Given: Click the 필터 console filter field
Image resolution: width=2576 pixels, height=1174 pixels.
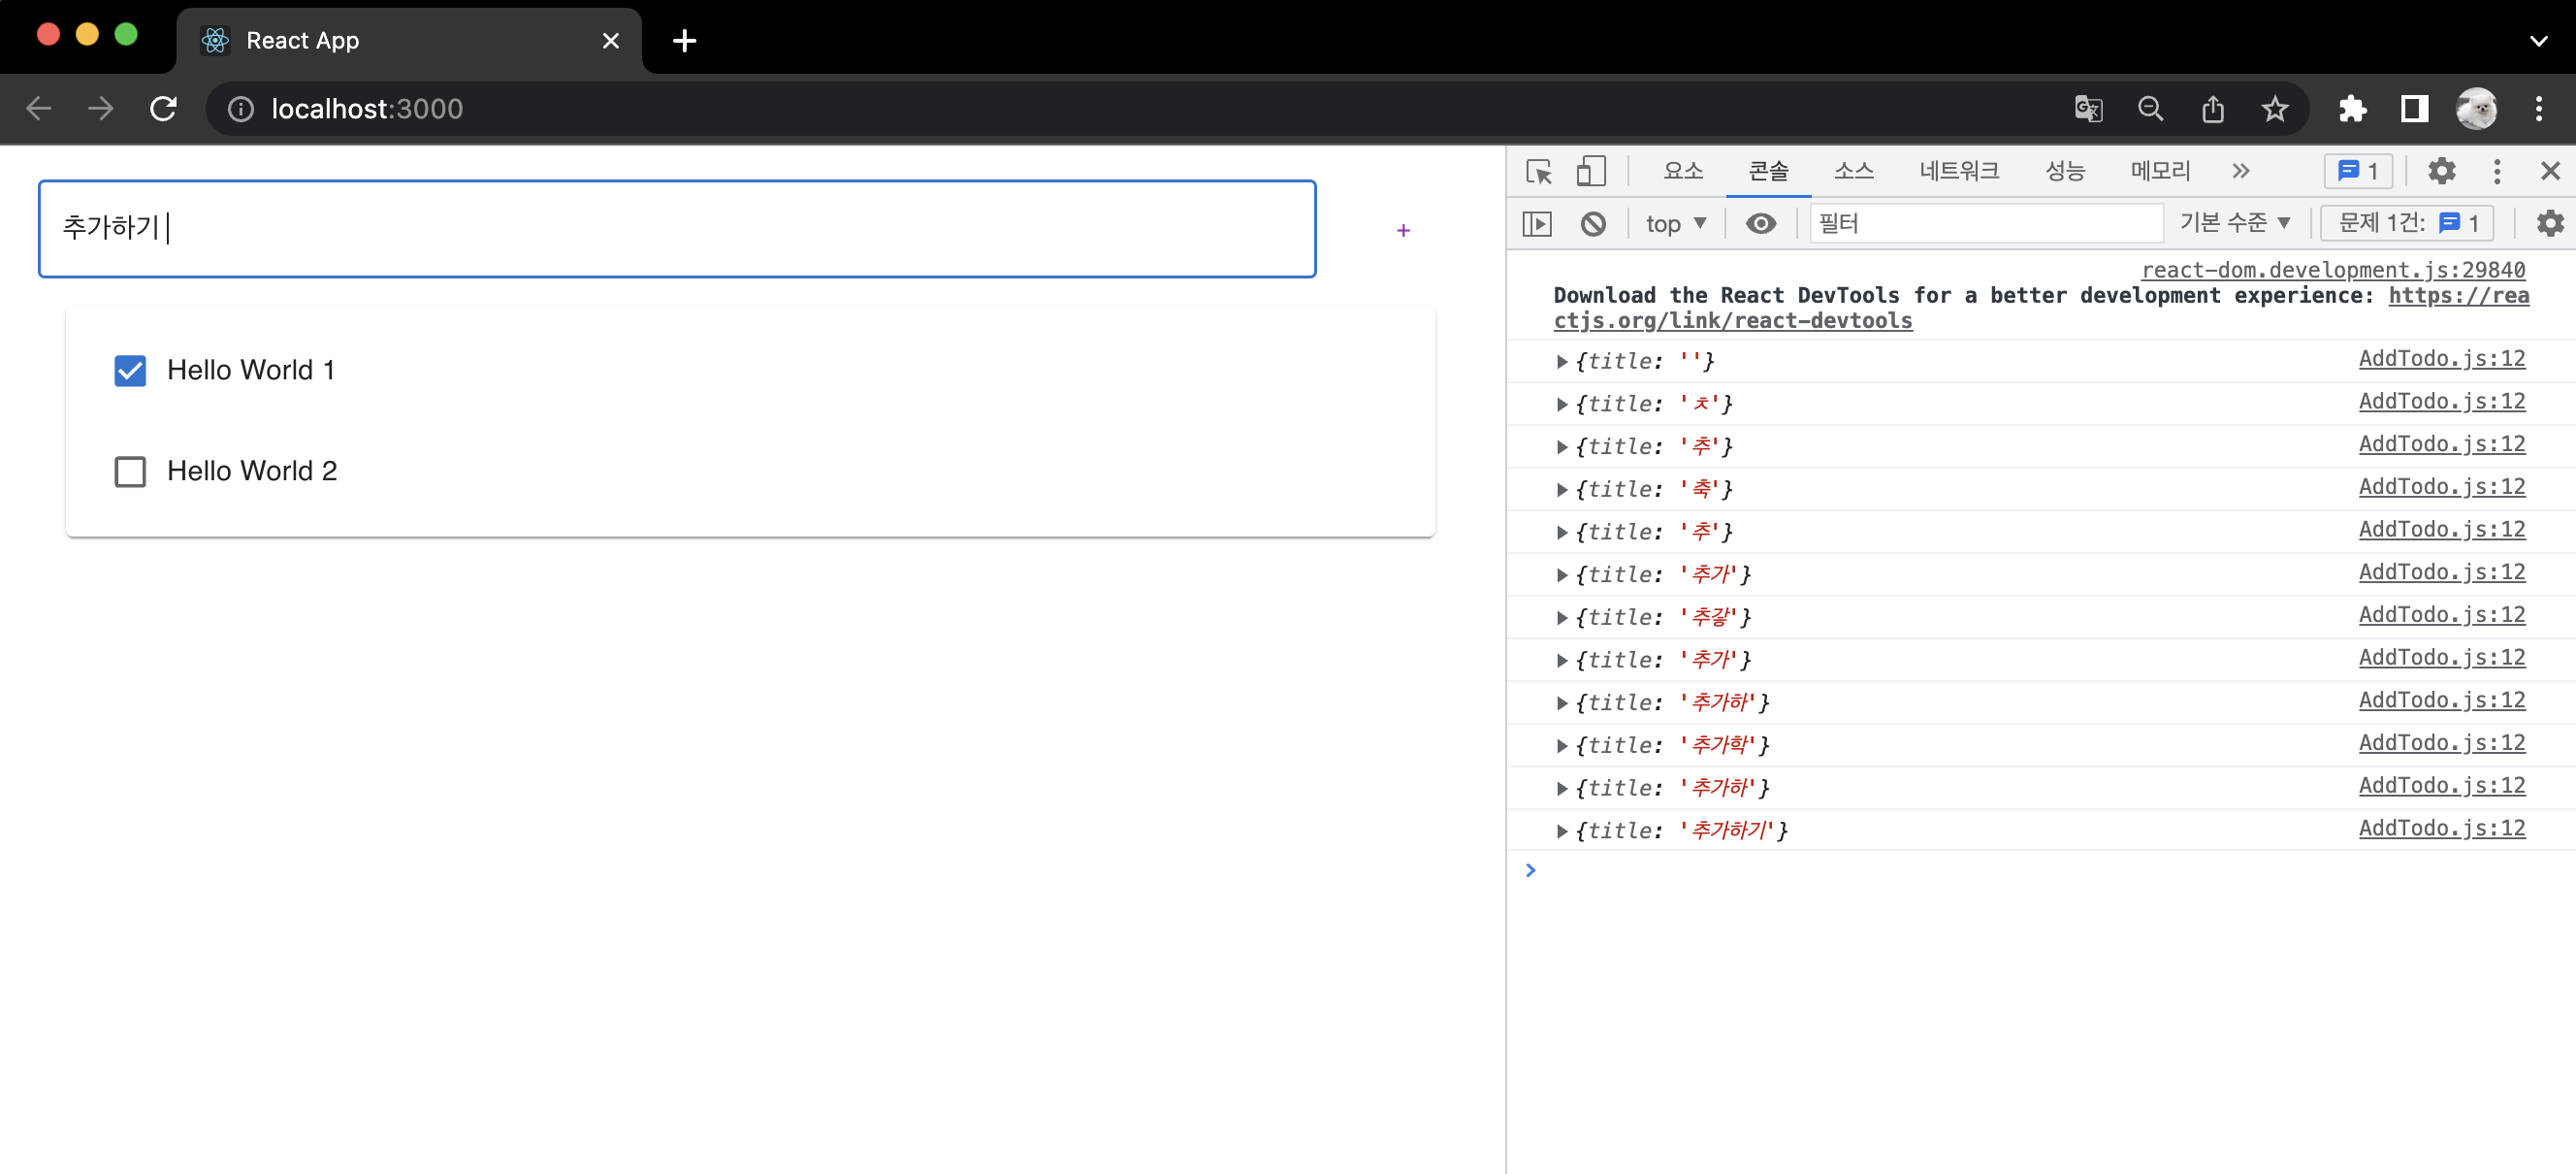Looking at the screenshot, I should coord(1984,223).
